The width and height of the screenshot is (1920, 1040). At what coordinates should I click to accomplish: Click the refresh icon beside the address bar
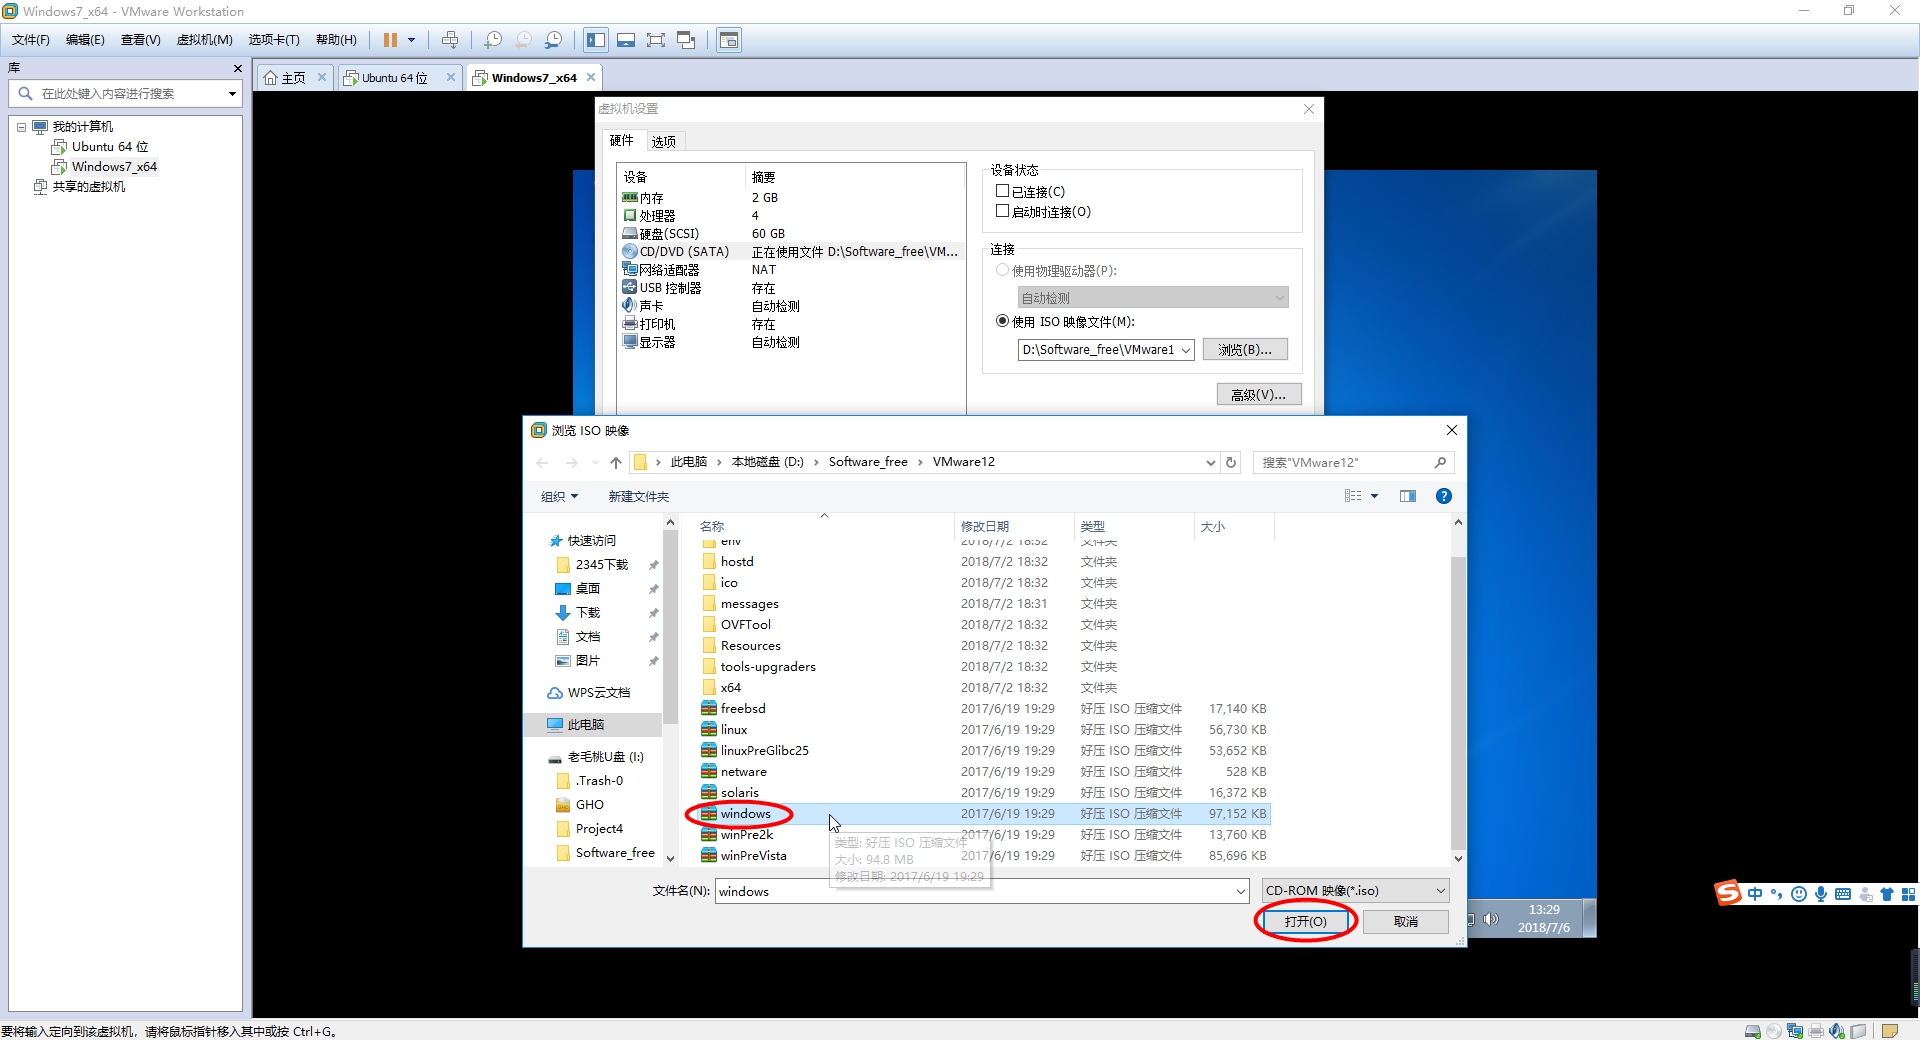click(1231, 462)
